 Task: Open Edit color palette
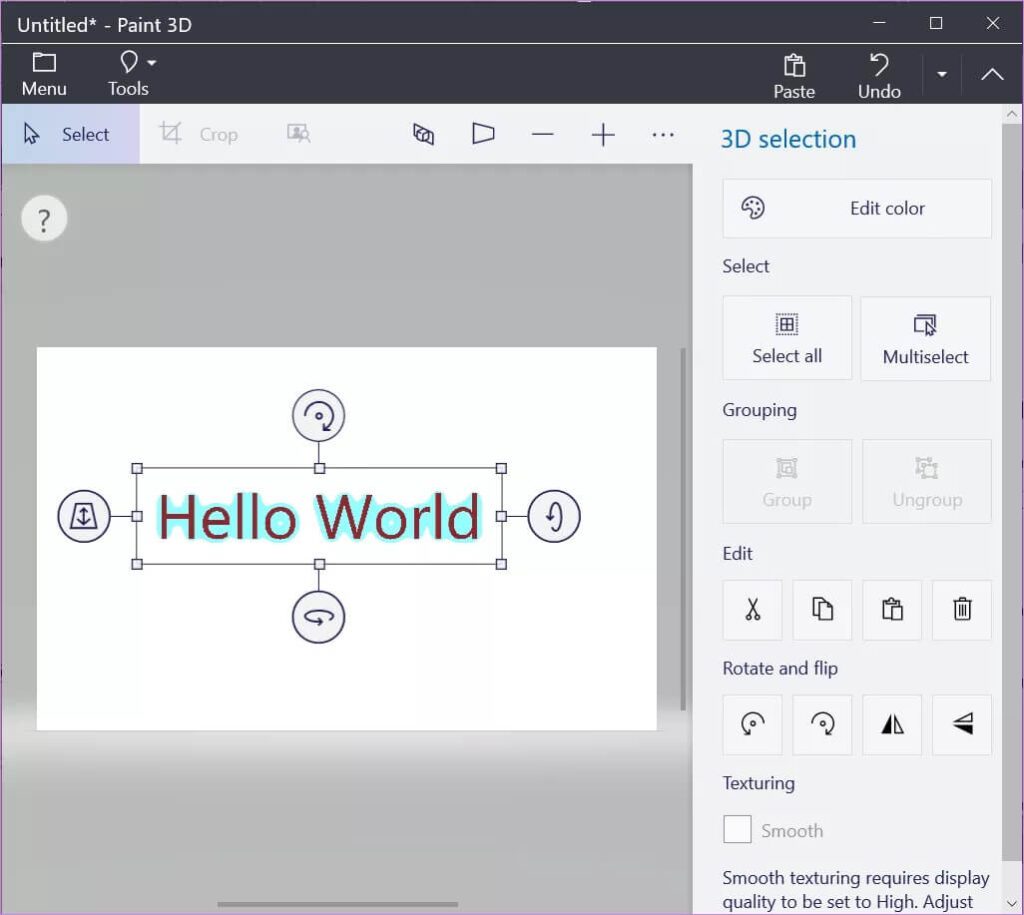coord(856,208)
